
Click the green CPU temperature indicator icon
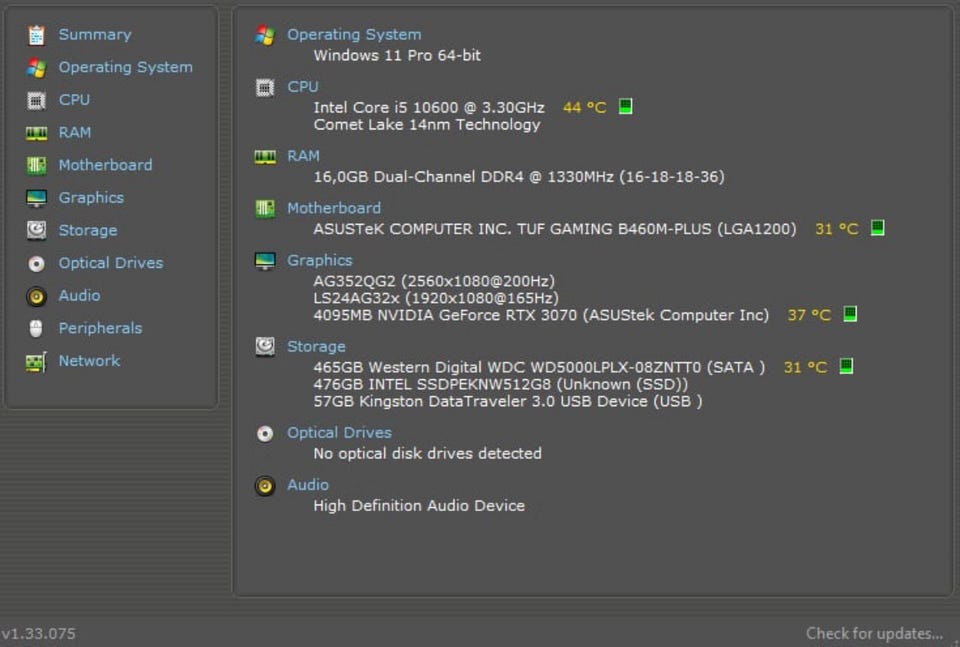[625, 107]
